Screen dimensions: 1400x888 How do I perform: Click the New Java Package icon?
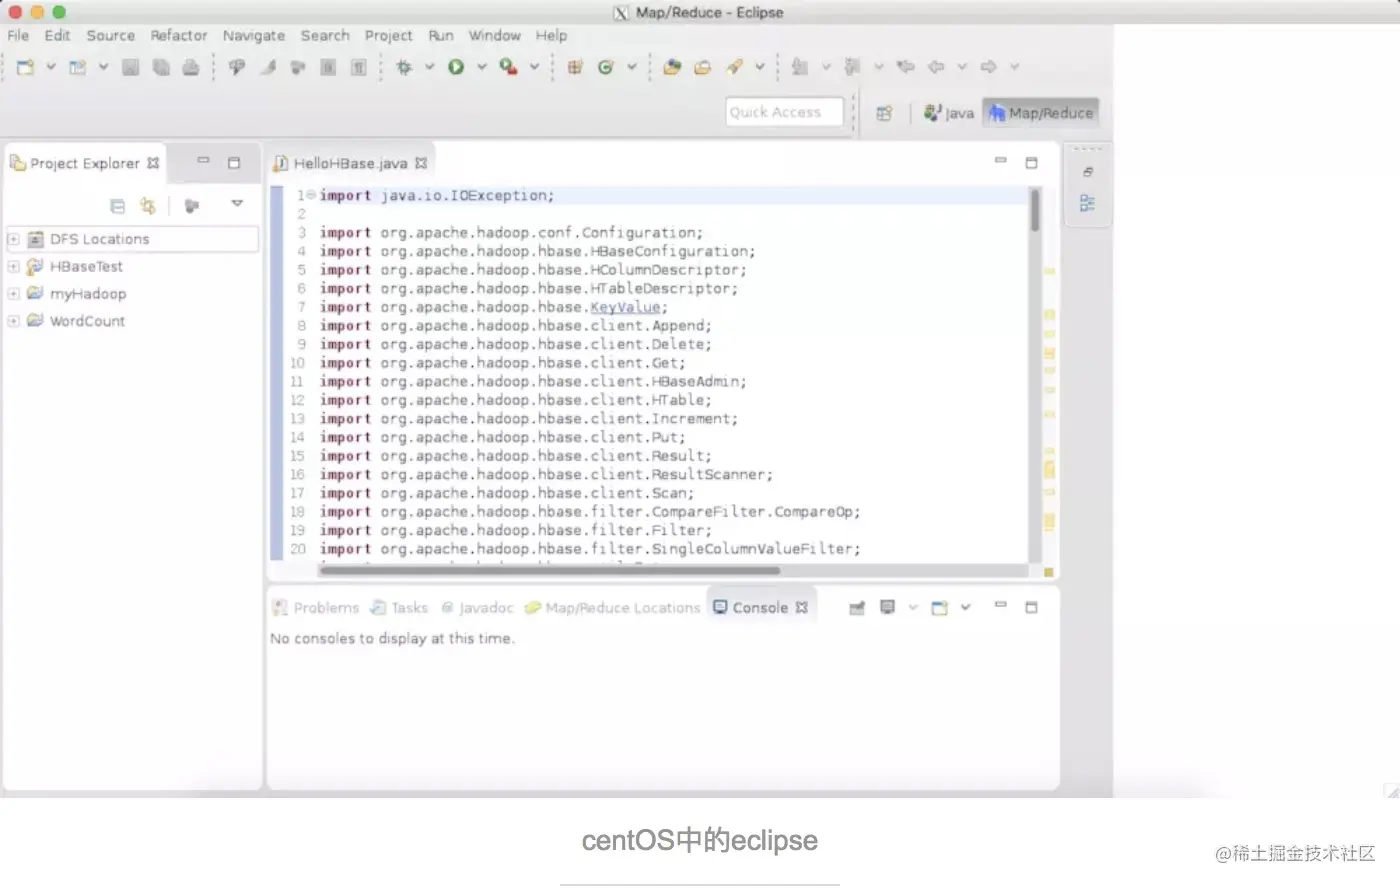[575, 67]
